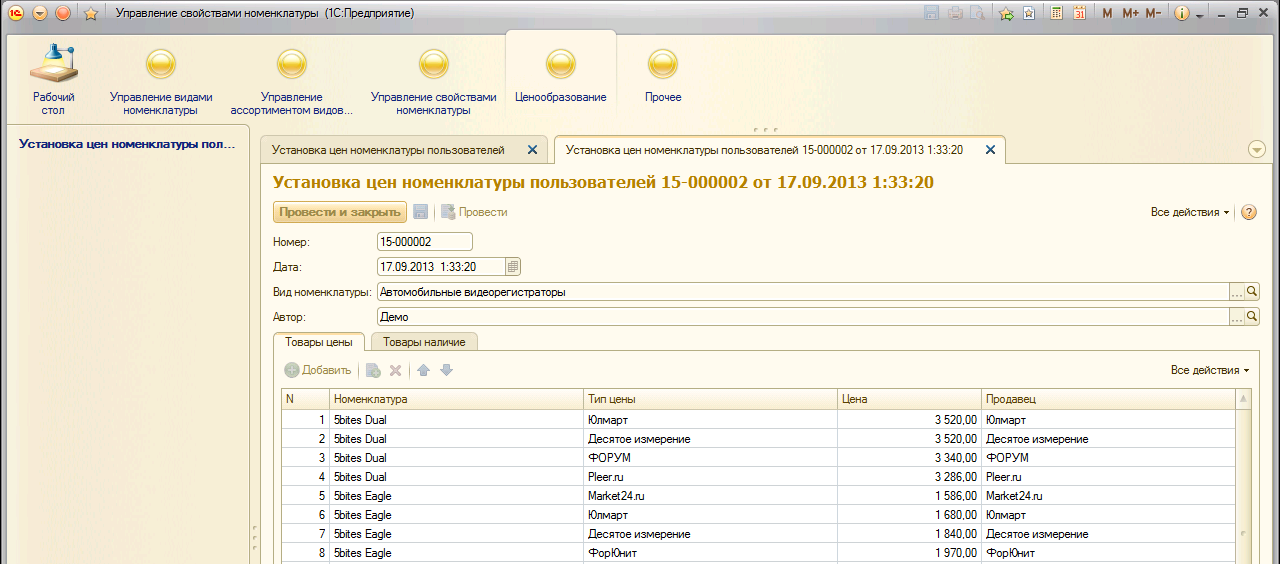Switch to the Товары наличие tab
The image size is (1280, 564).
coord(423,341)
